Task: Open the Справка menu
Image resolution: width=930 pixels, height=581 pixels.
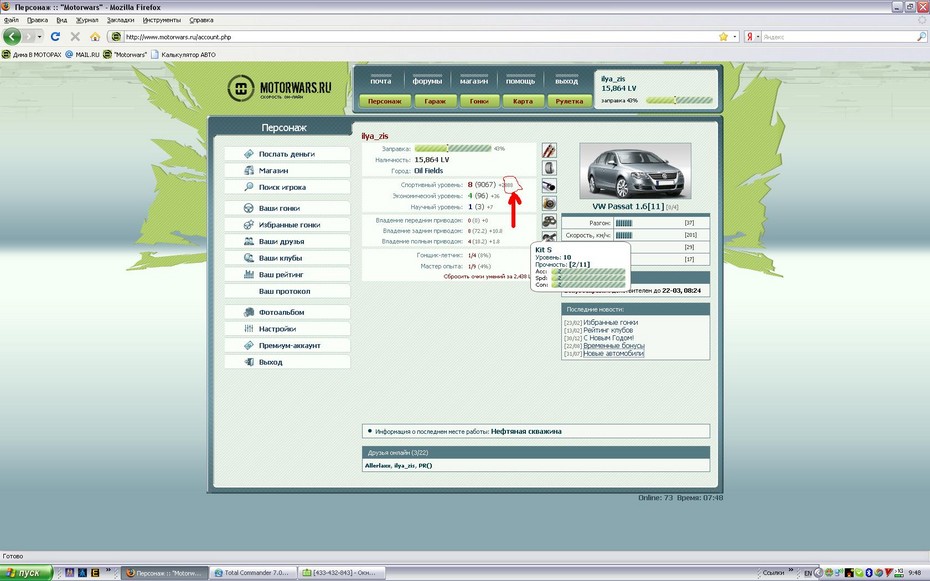Action: (201, 20)
